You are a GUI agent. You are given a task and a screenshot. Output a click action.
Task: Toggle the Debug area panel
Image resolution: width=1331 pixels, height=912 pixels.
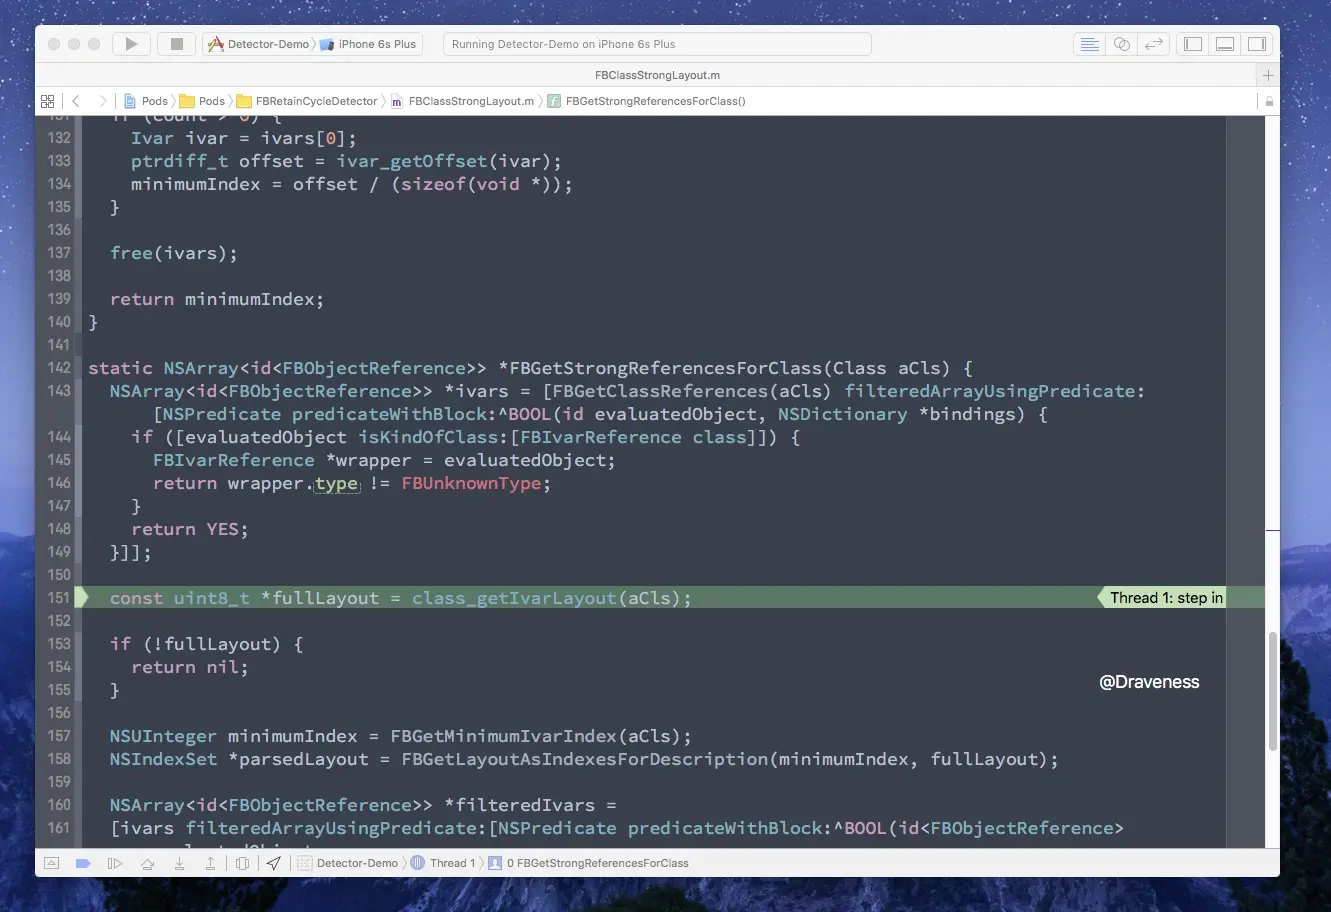tap(1225, 44)
